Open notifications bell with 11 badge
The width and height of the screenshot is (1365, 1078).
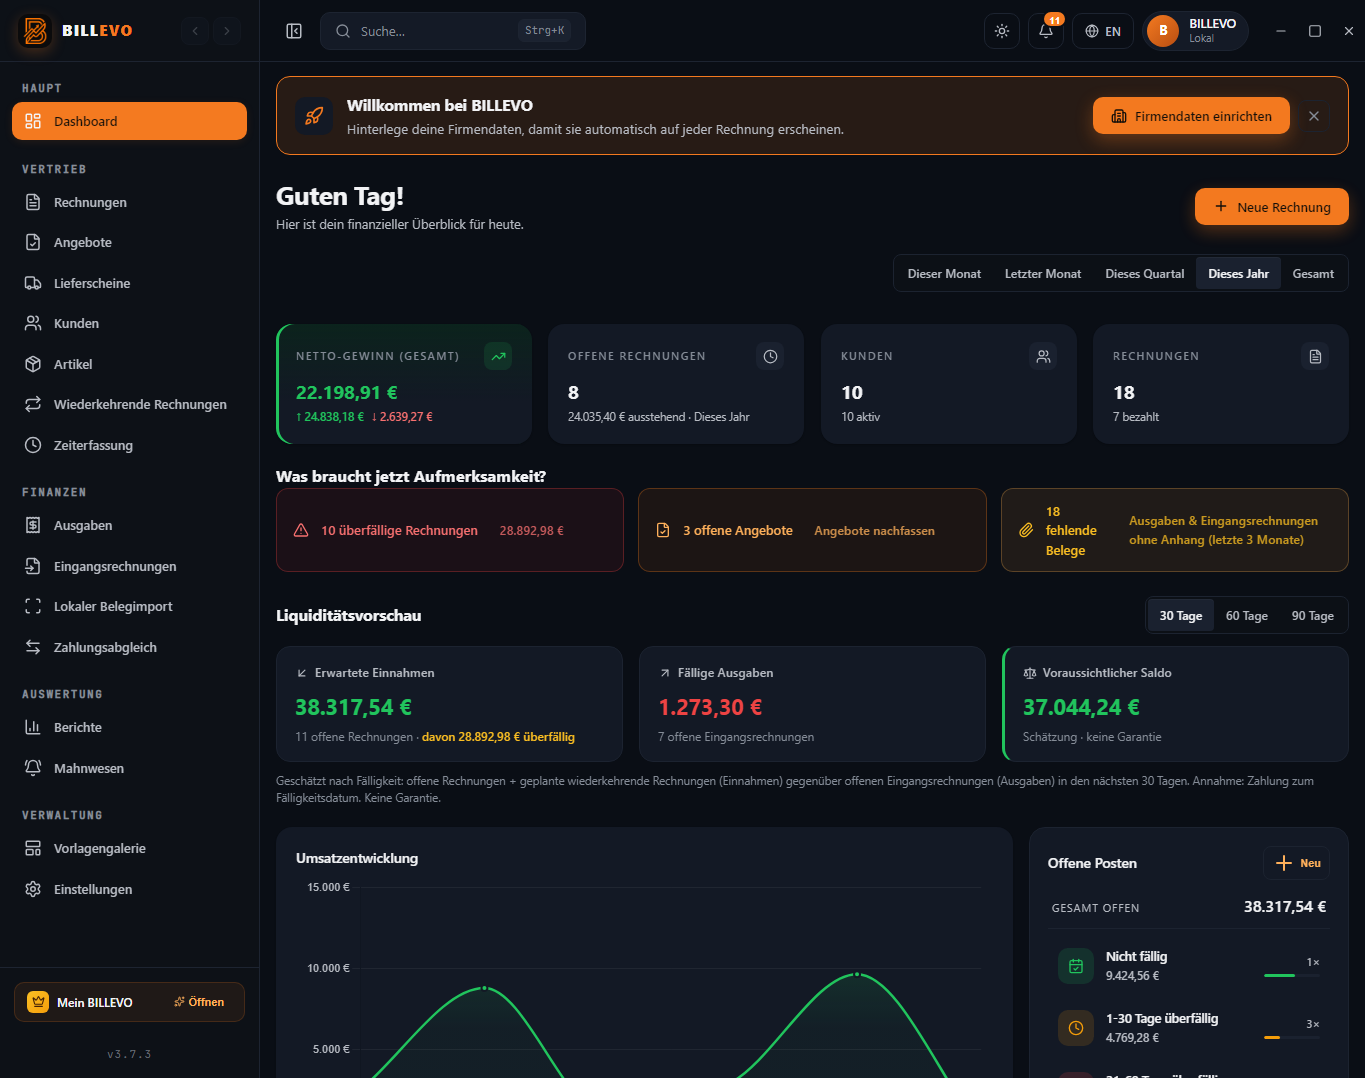pyautogui.click(x=1046, y=31)
